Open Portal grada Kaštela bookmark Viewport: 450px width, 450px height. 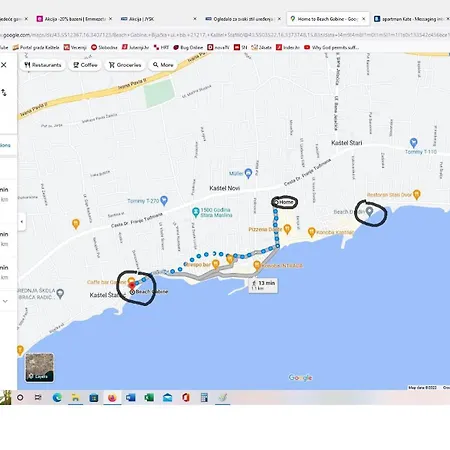click(36, 47)
